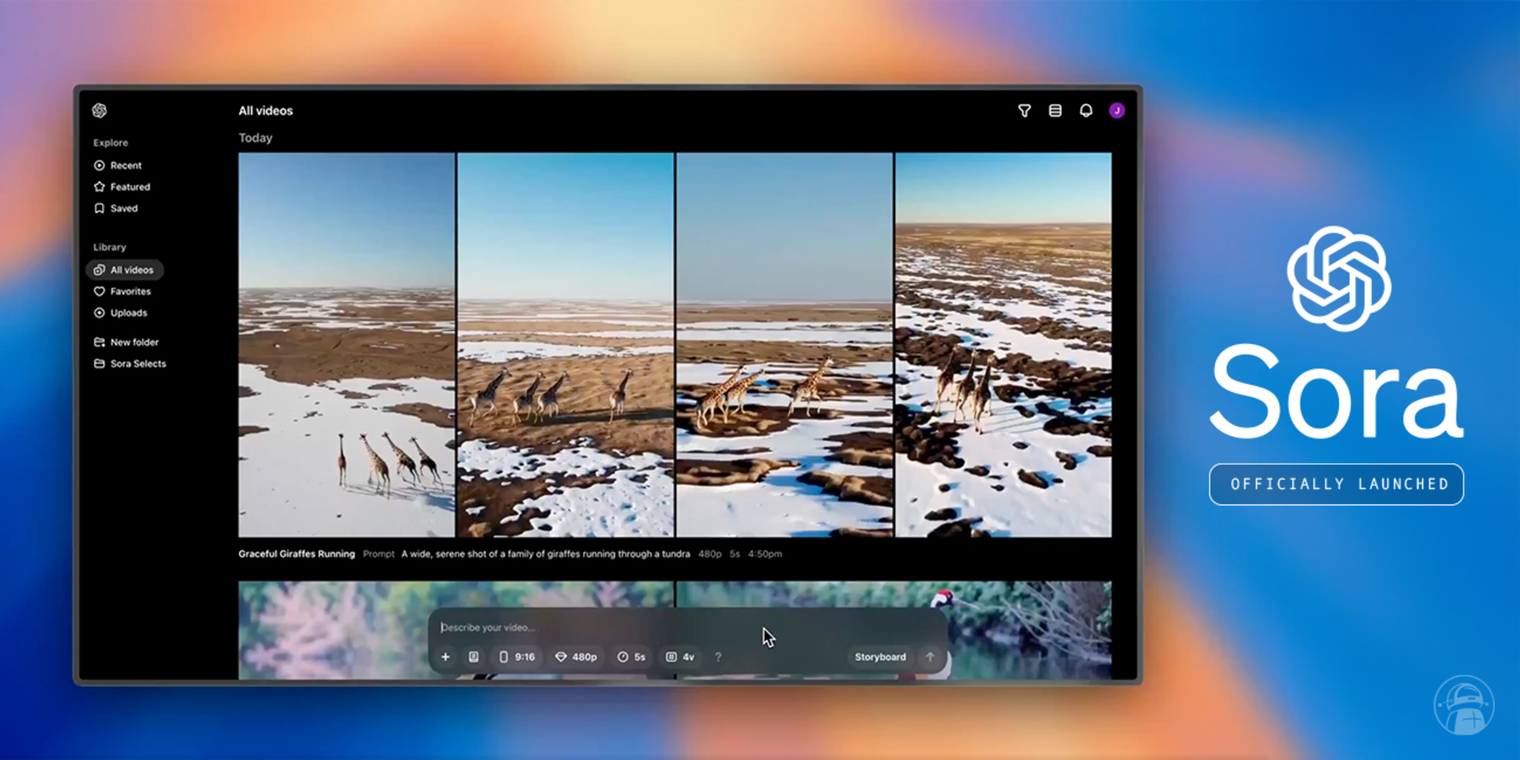Open Featured in the sidebar
Viewport: 1520px width, 760px height.
coord(129,187)
